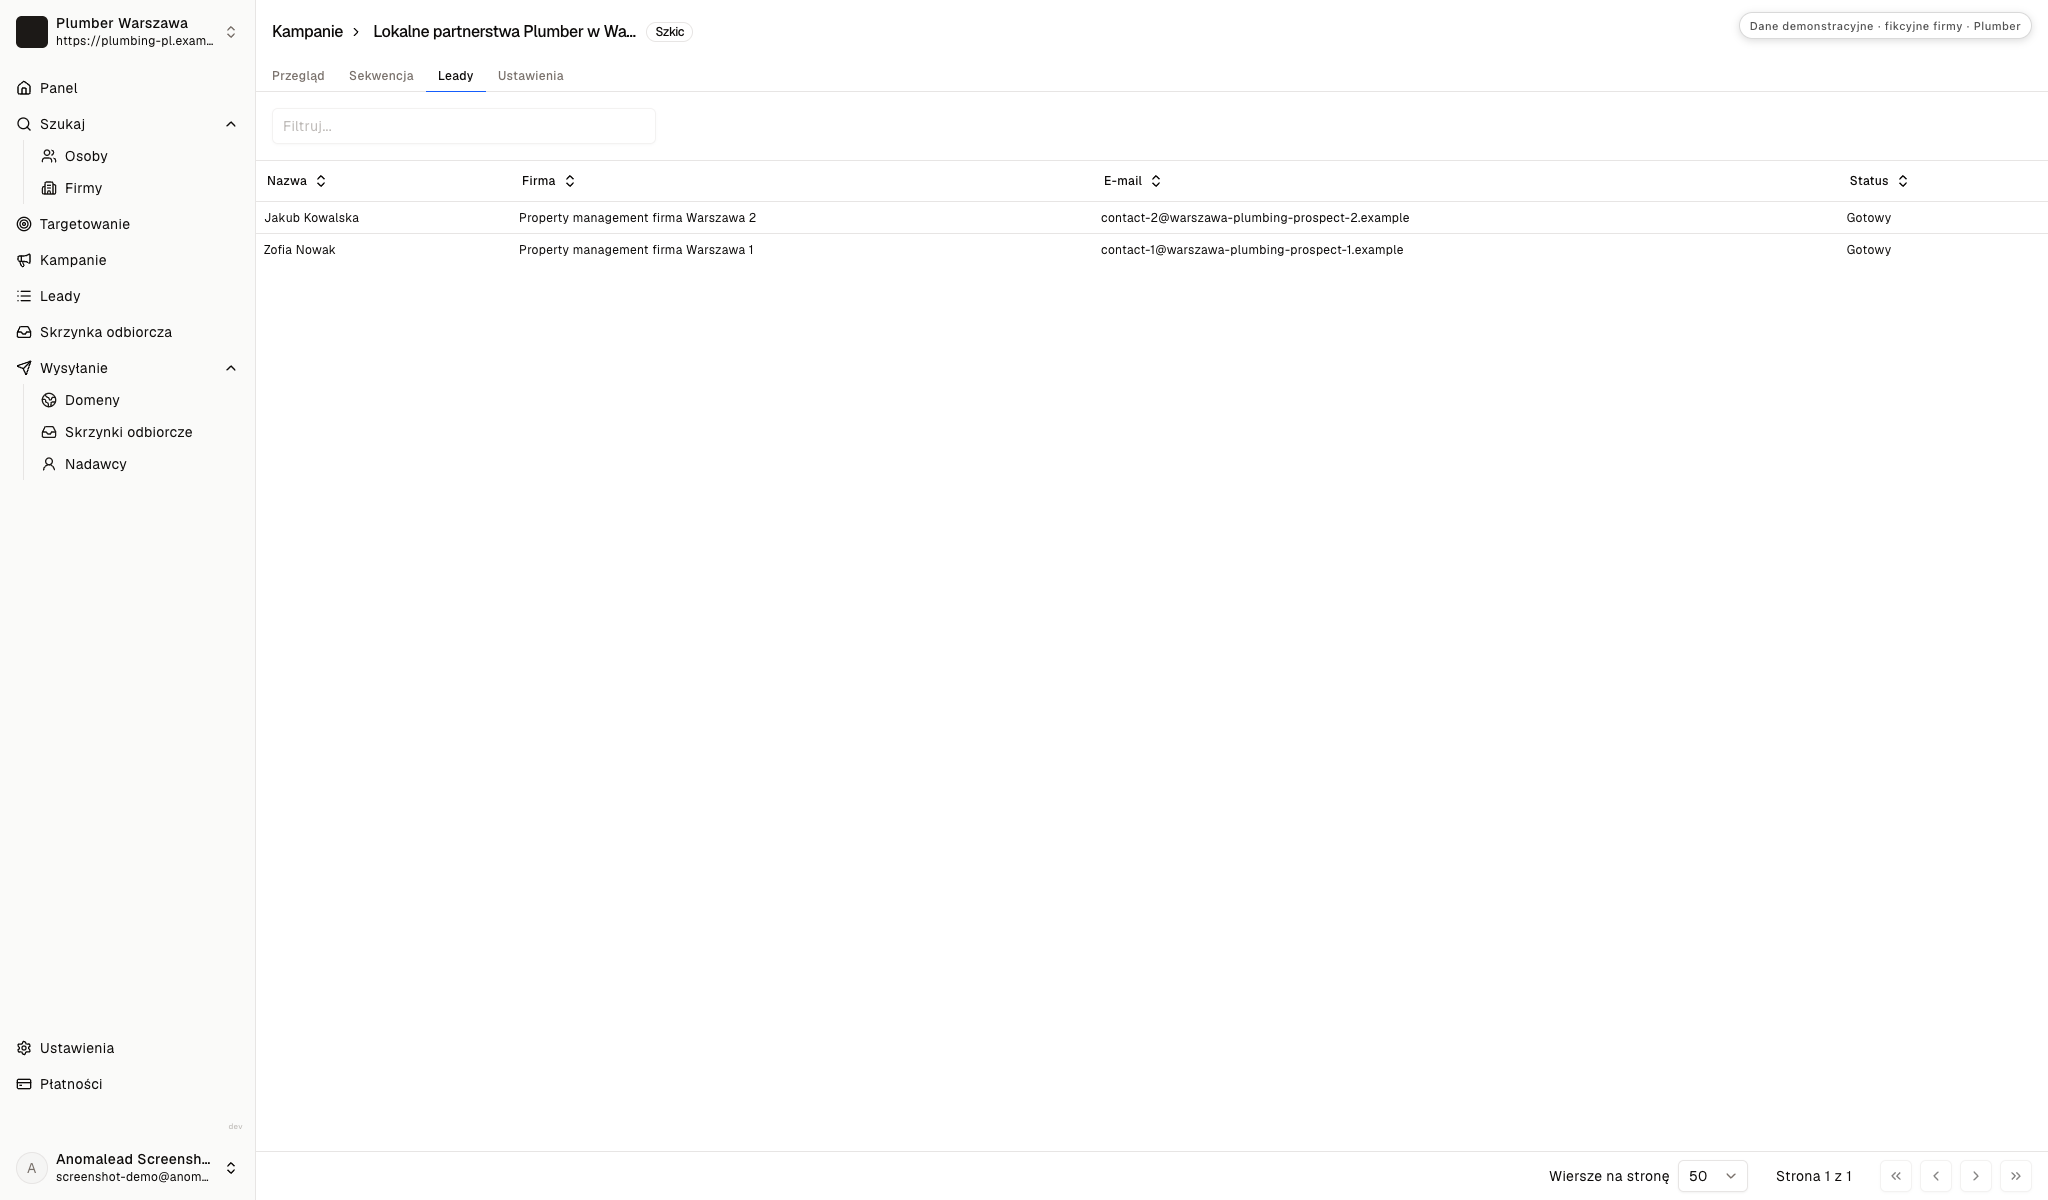Click the Skrzynka odbiorcza inbox icon
2048x1200 pixels.
coord(24,332)
